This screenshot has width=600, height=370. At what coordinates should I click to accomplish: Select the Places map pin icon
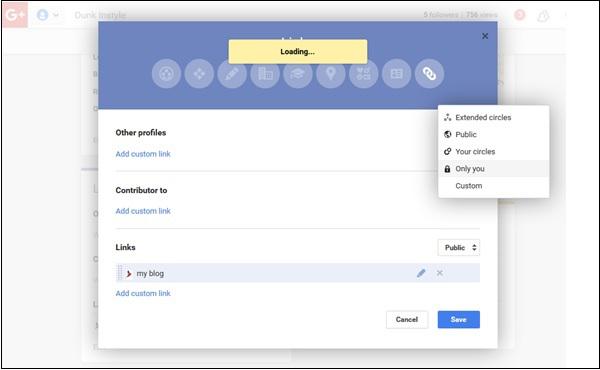[331, 73]
